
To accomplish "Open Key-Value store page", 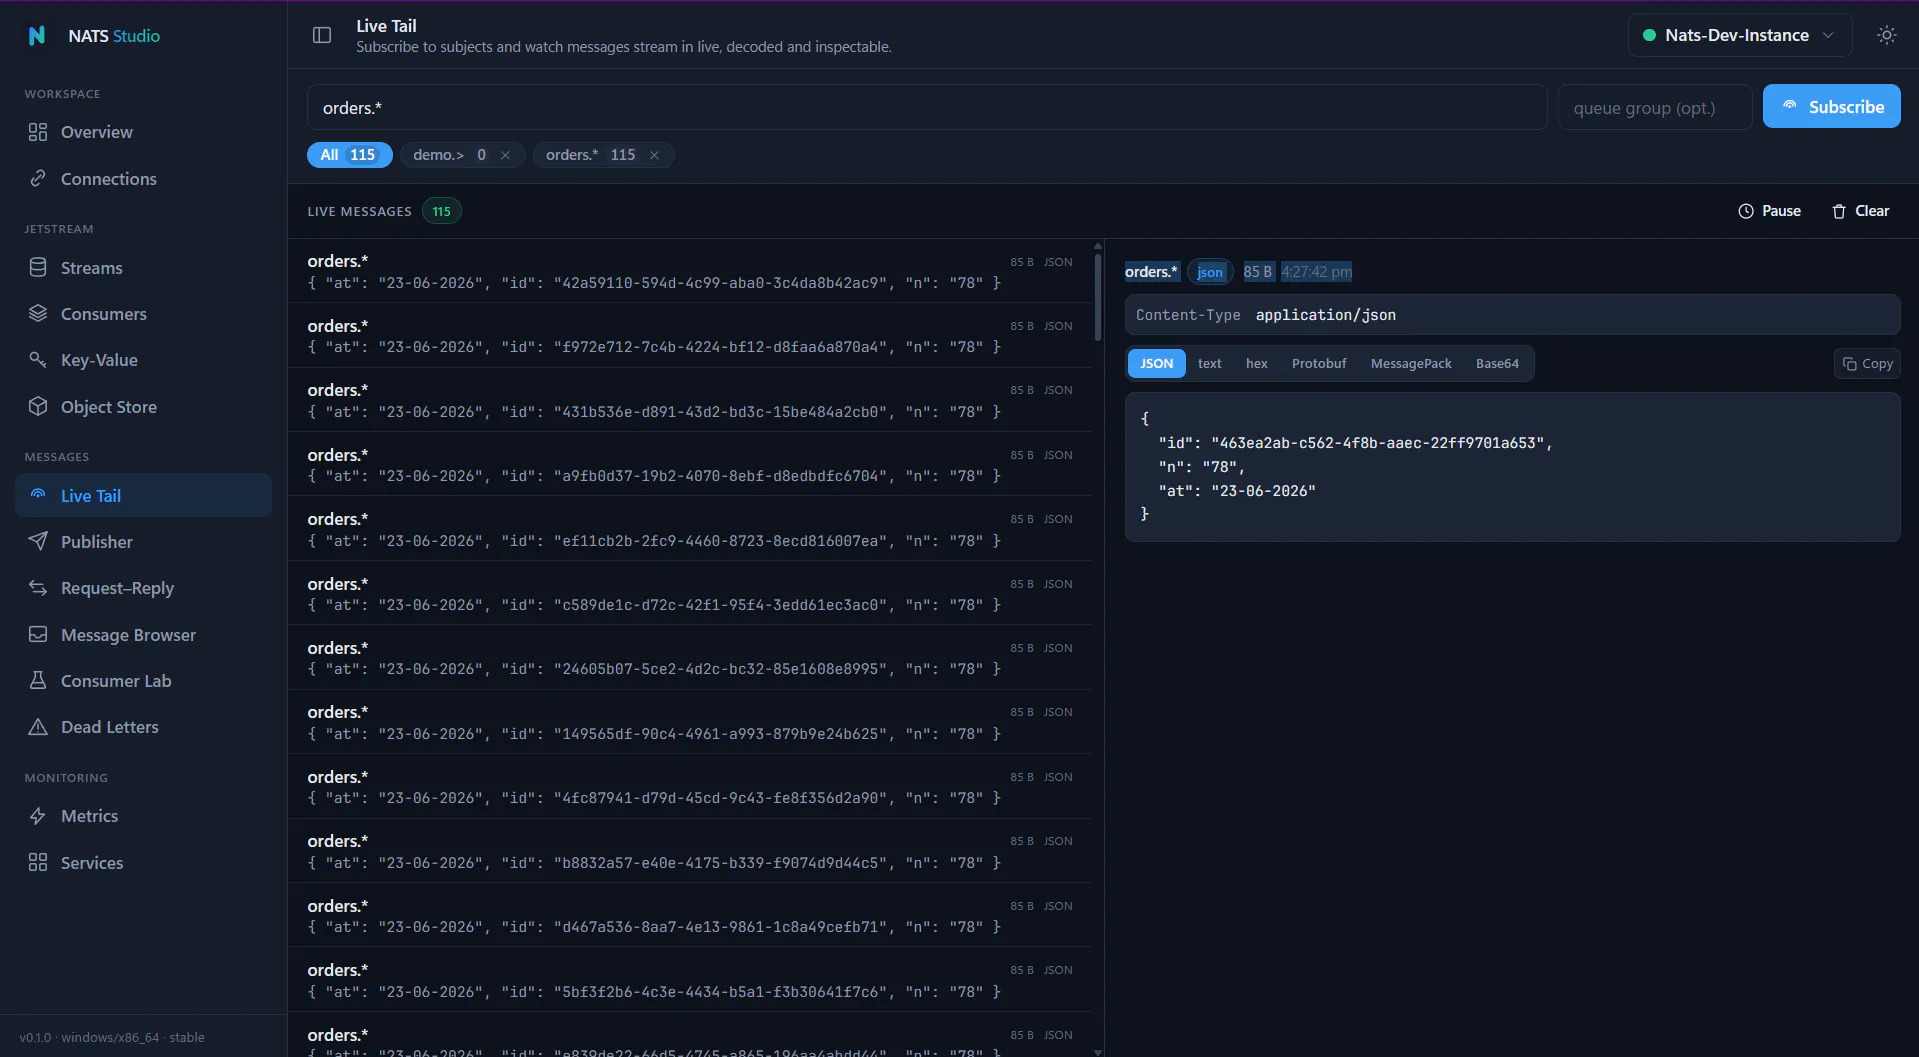I will [144, 360].
